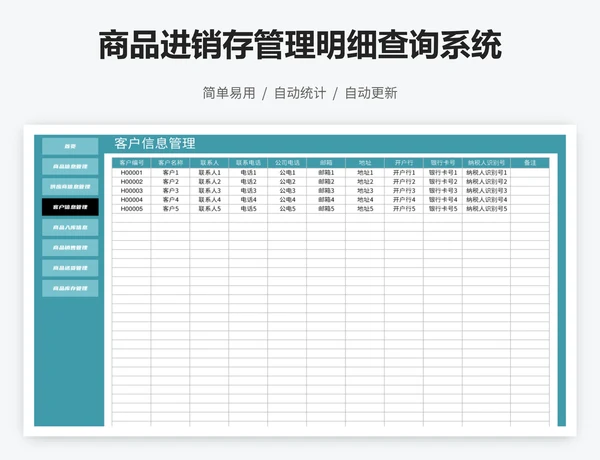Image resolution: width=600 pixels, height=460 pixels.
Task: Click the 公司电话 column header
Action: tap(287, 163)
